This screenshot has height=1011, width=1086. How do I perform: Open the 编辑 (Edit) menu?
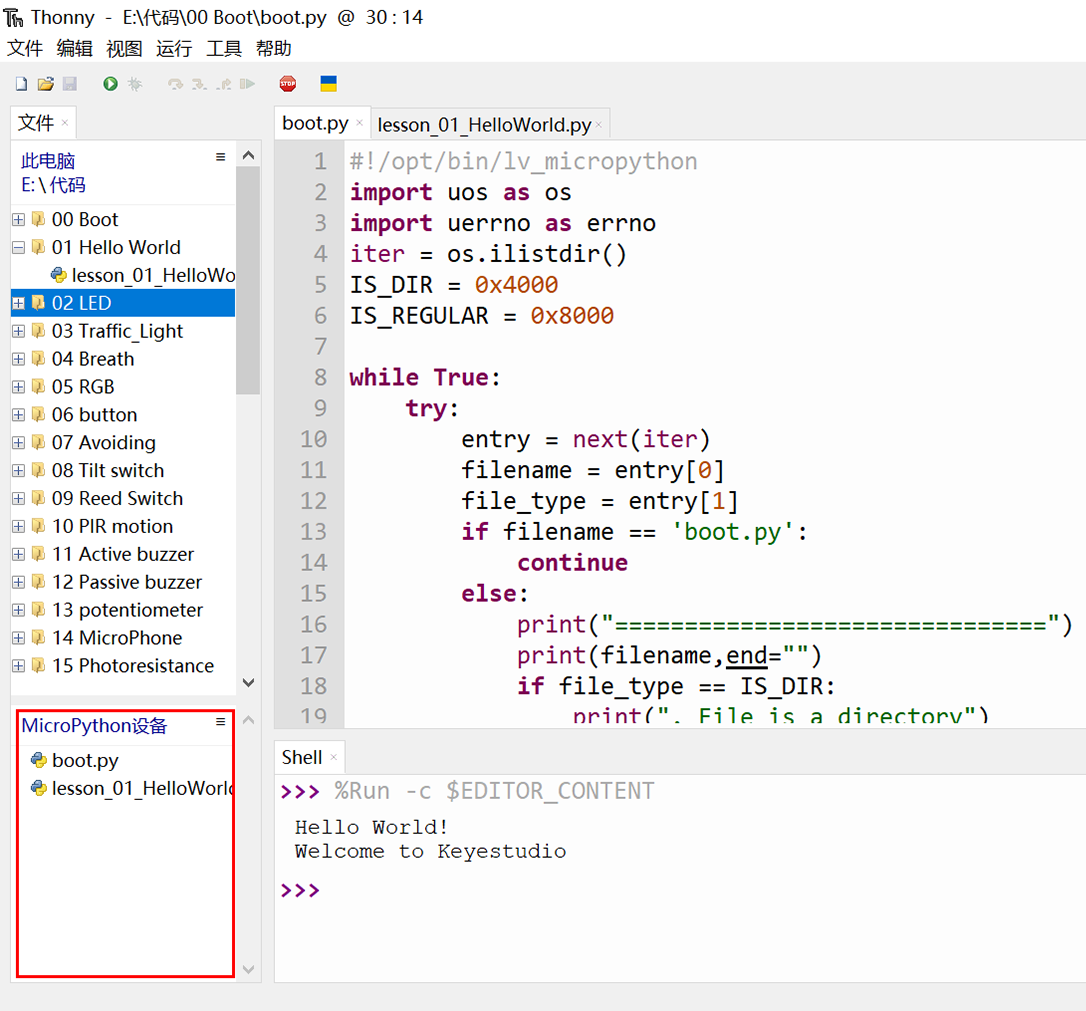click(x=75, y=48)
